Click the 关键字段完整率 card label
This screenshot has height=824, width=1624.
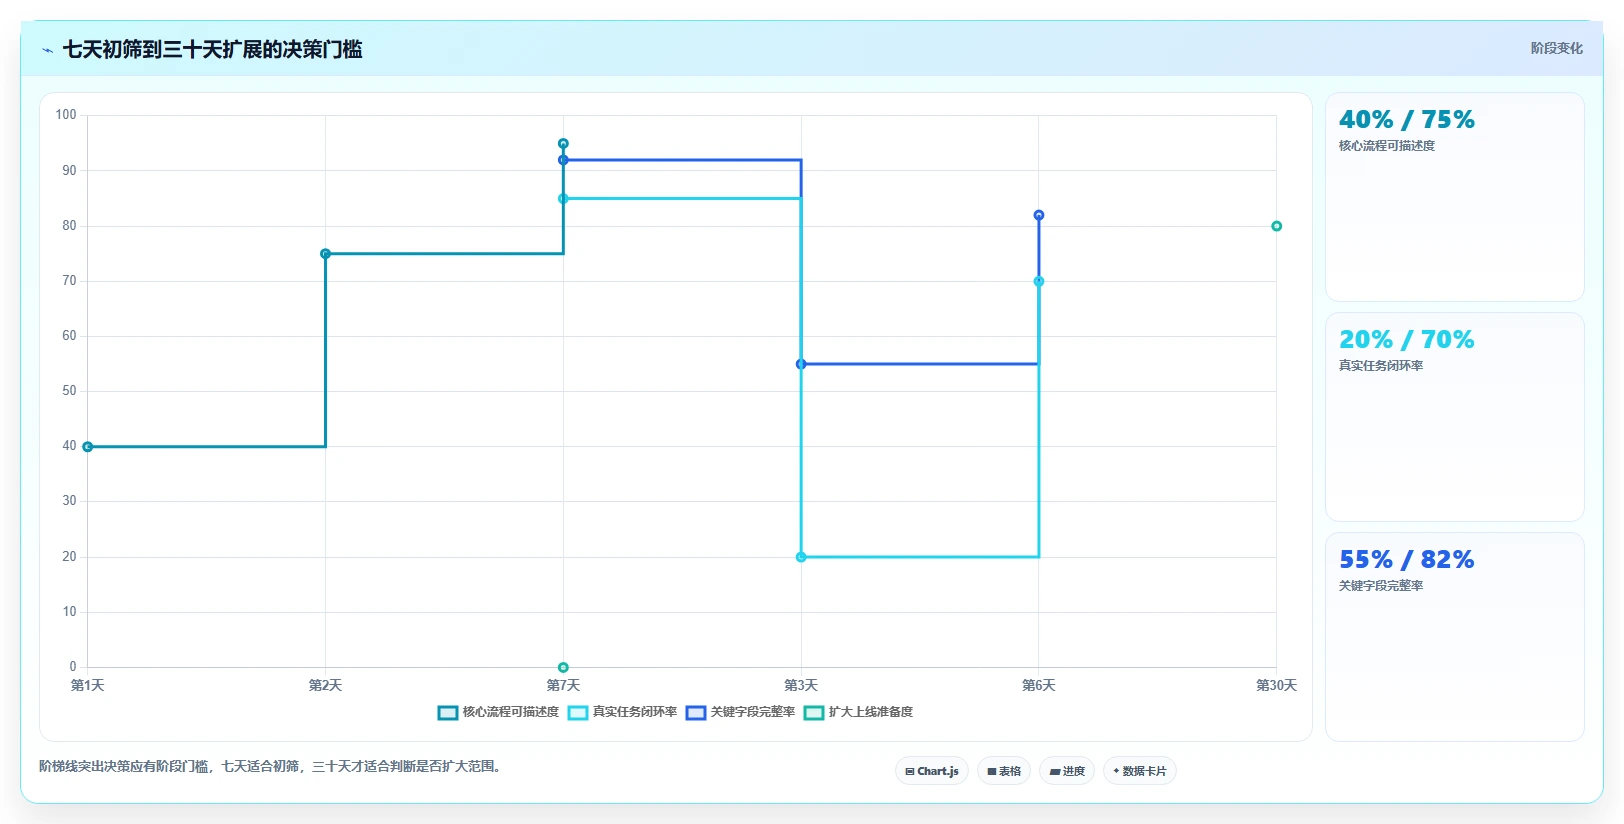[x=1381, y=586]
